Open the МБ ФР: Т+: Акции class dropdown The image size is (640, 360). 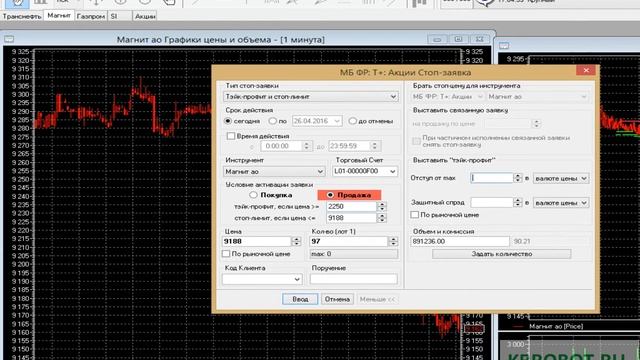pyautogui.click(x=447, y=97)
